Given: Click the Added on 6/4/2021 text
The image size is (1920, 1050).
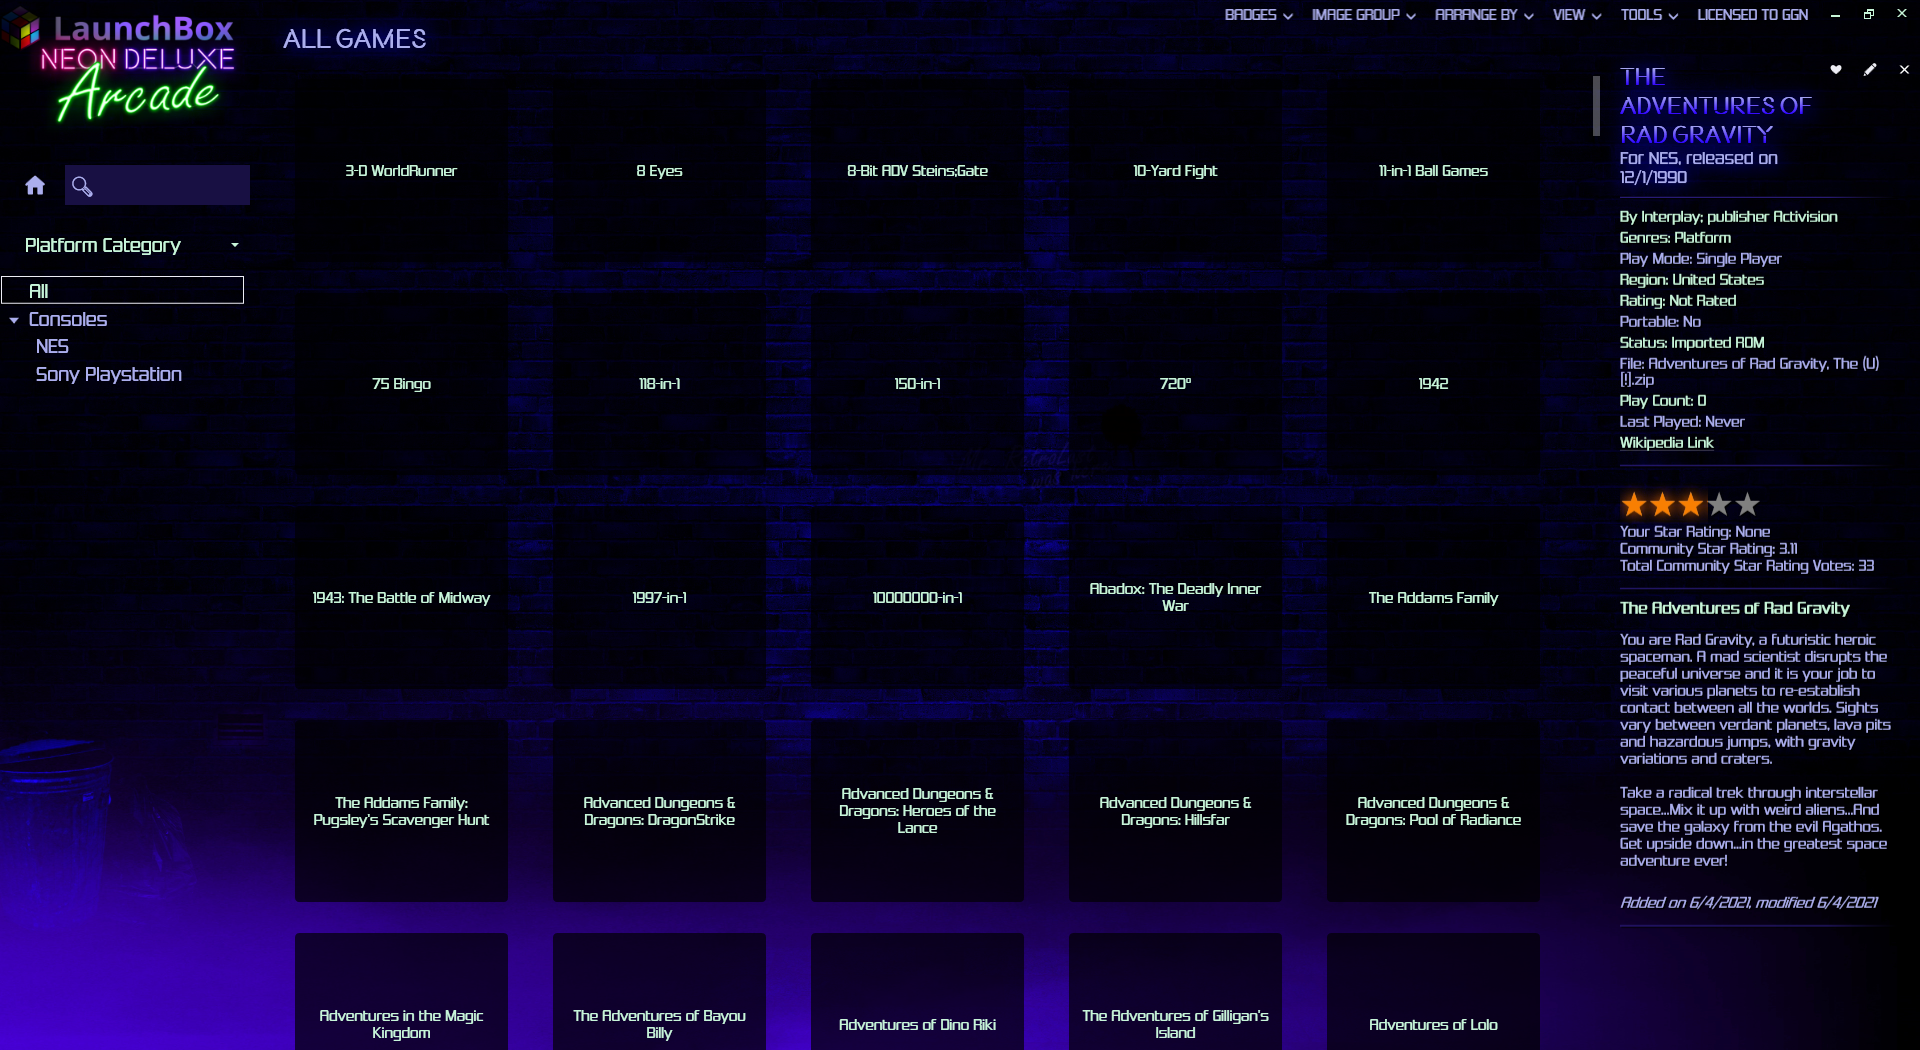Looking at the screenshot, I should [1749, 903].
